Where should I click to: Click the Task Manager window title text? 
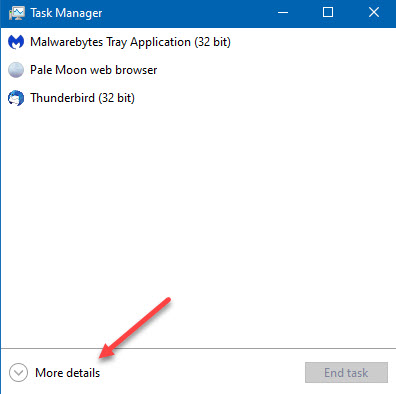click(66, 13)
